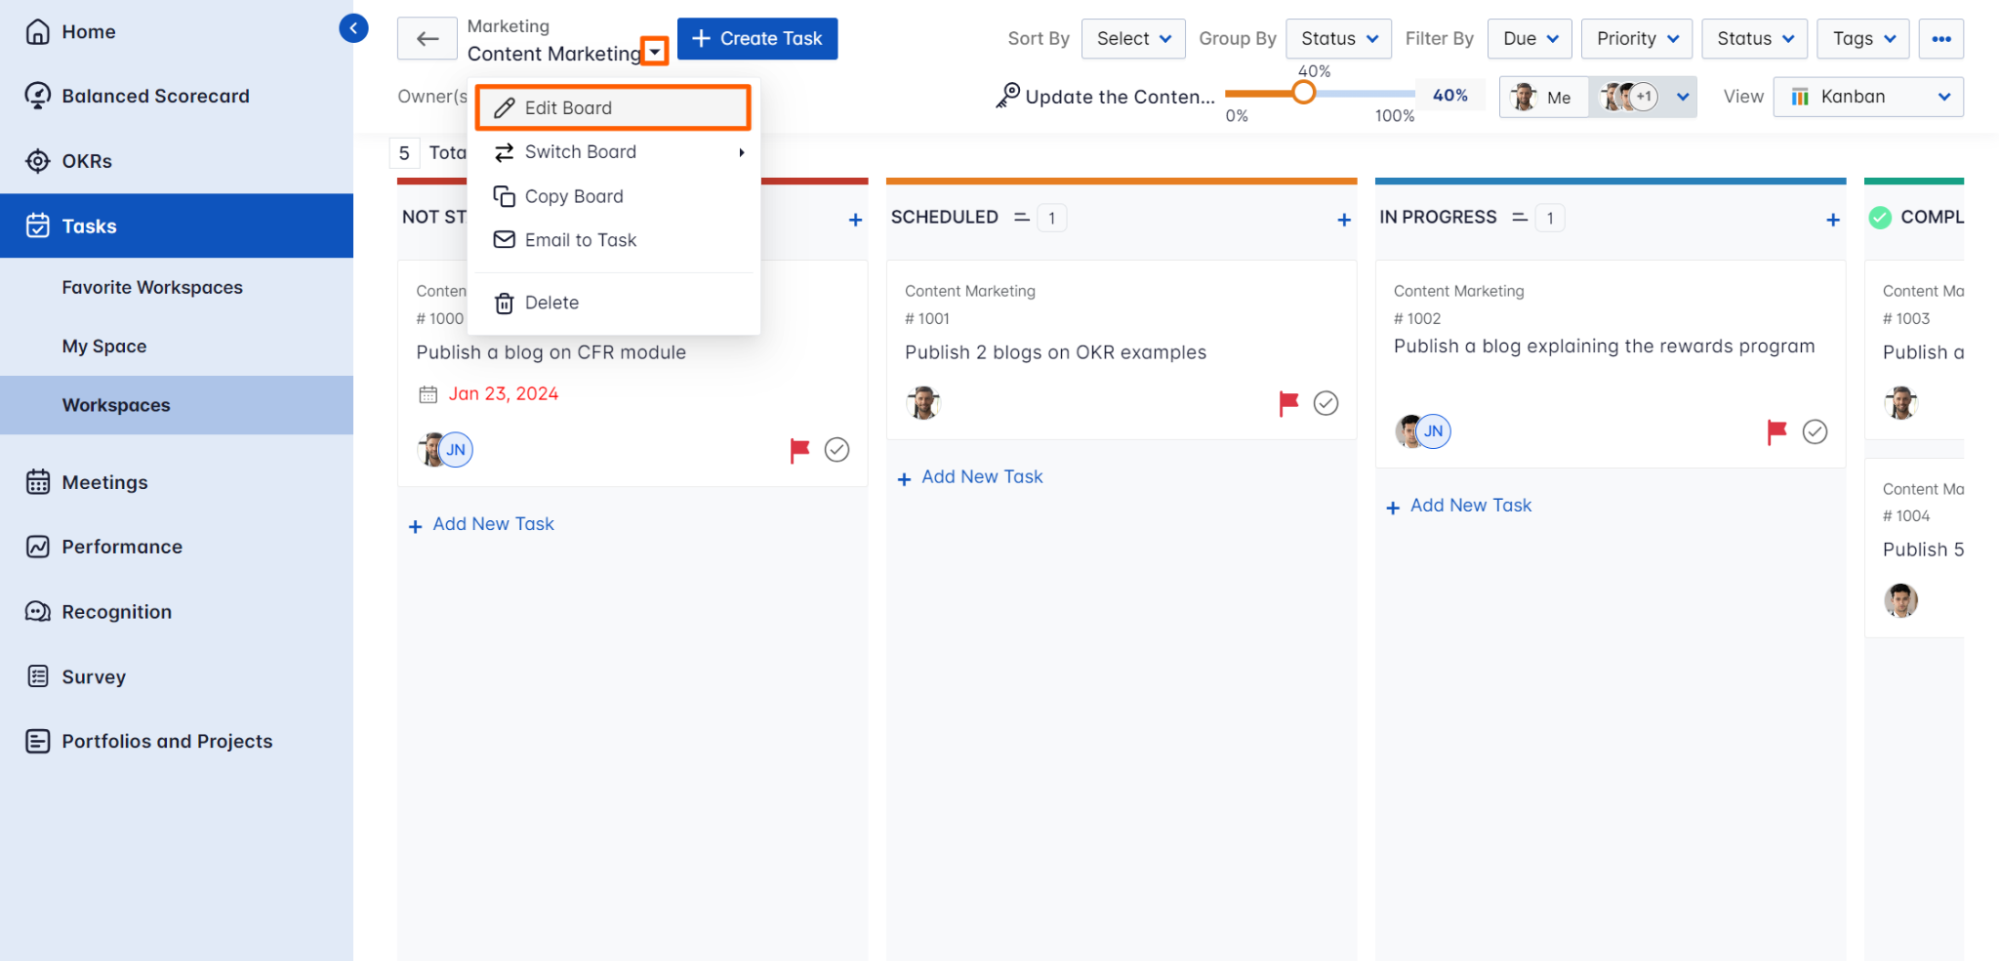Open the Recognition section

(x=117, y=611)
